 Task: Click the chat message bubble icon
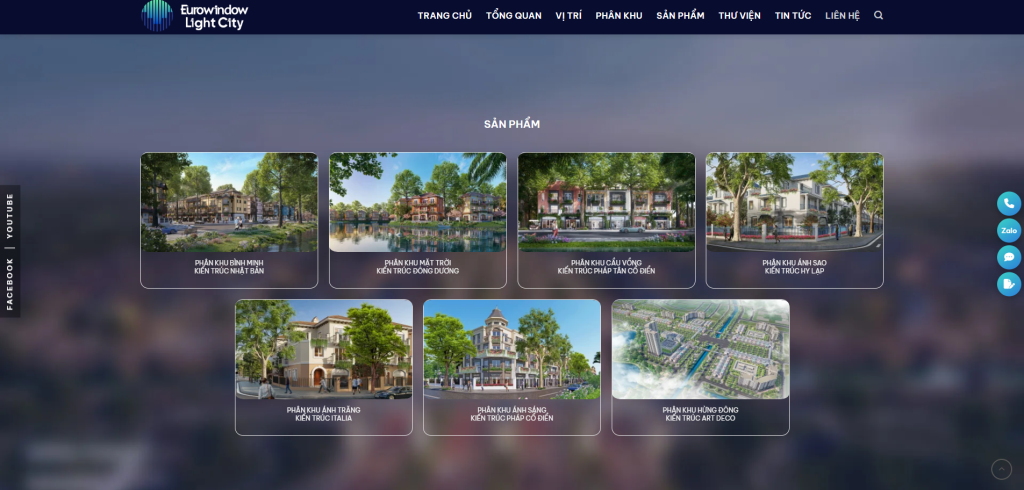tap(1009, 257)
